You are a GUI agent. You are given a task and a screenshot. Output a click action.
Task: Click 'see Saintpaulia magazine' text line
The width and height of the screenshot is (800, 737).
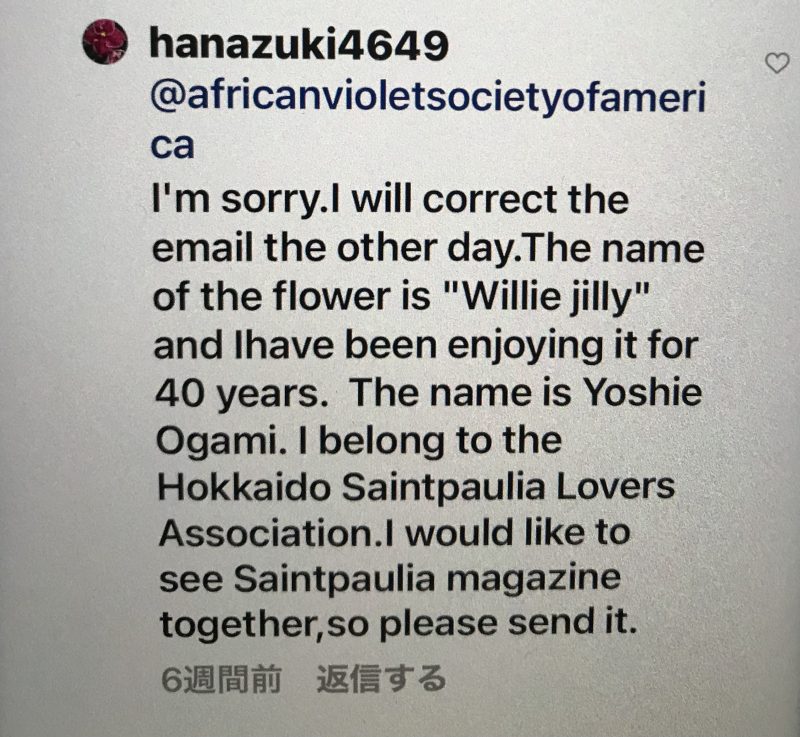(x=390, y=581)
